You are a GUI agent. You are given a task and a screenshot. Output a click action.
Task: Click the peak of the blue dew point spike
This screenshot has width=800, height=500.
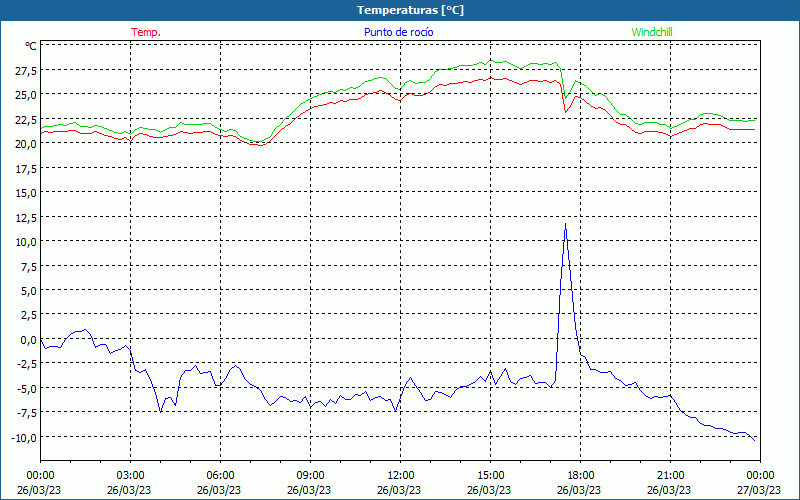(565, 224)
